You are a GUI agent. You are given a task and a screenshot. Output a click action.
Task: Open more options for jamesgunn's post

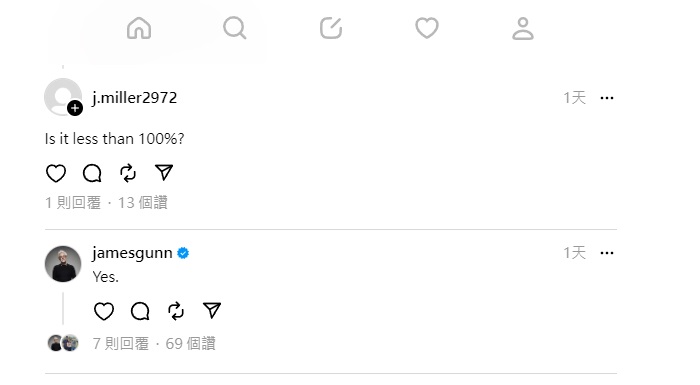point(607,253)
